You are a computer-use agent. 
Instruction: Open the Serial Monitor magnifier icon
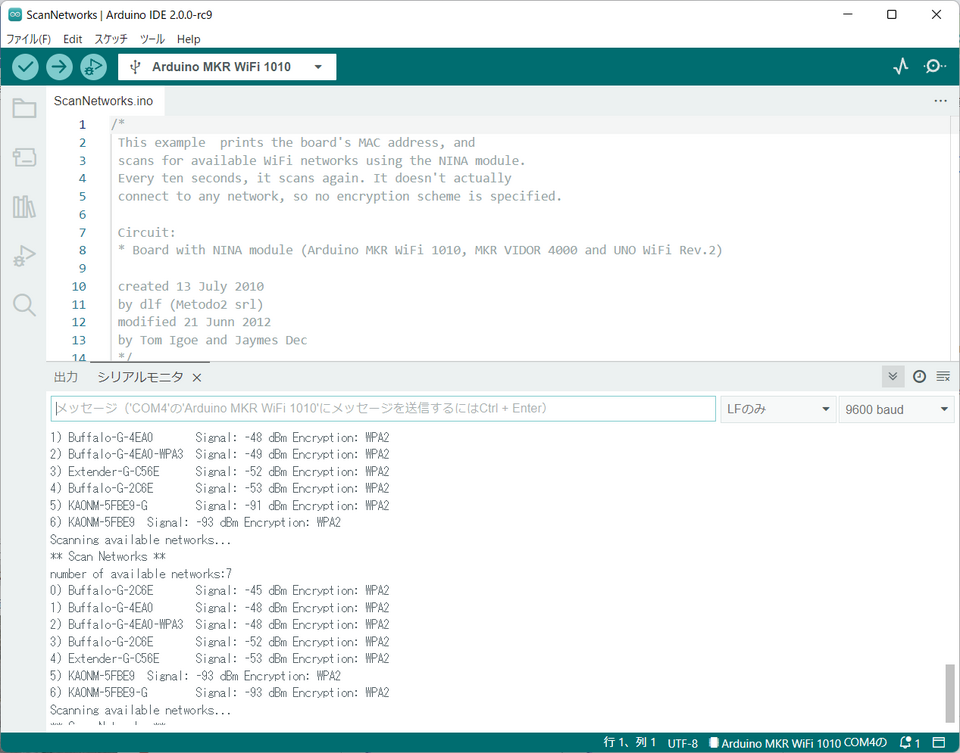pos(934,67)
